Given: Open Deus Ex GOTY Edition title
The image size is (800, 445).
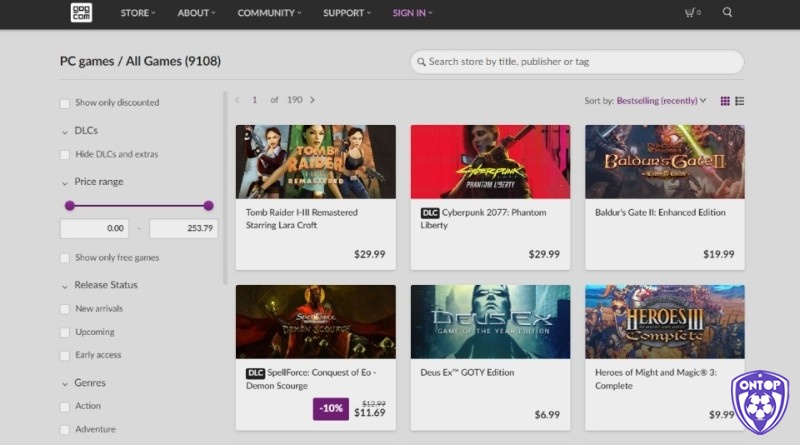Looking at the screenshot, I should [467, 373].
